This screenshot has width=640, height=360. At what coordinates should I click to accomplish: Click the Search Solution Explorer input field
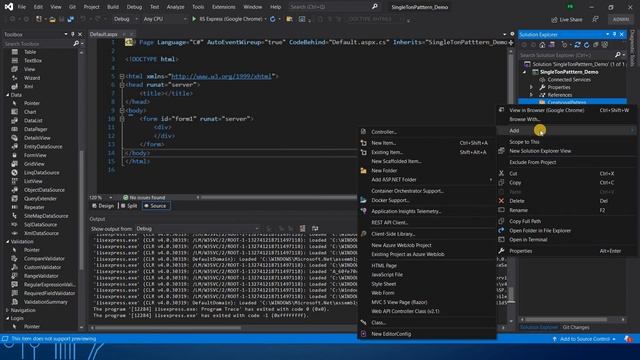[x=566, y=55]
